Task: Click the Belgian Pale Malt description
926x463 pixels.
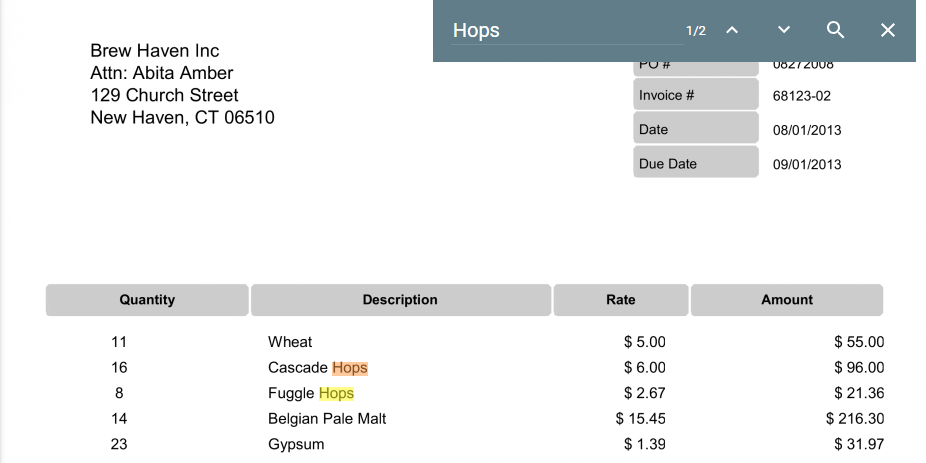Action: [327, 419]
